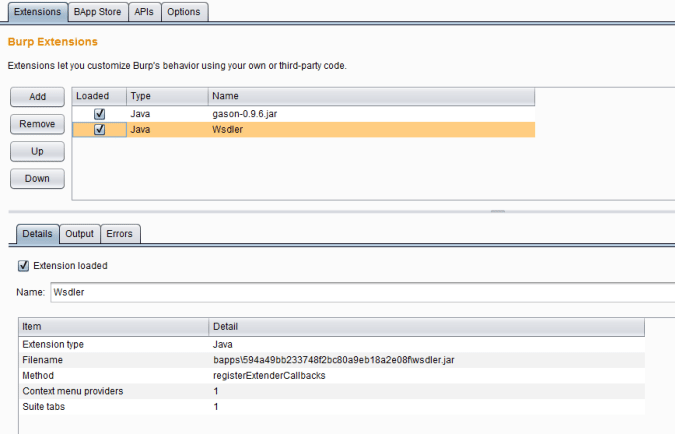
Task: Switch to the BApp Store tab
Action: click(98, 12)
